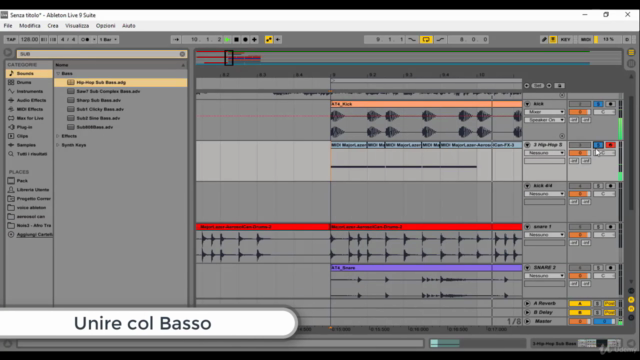
Task: Collapse the Bass folder in browser
Action: pos(58,73)
